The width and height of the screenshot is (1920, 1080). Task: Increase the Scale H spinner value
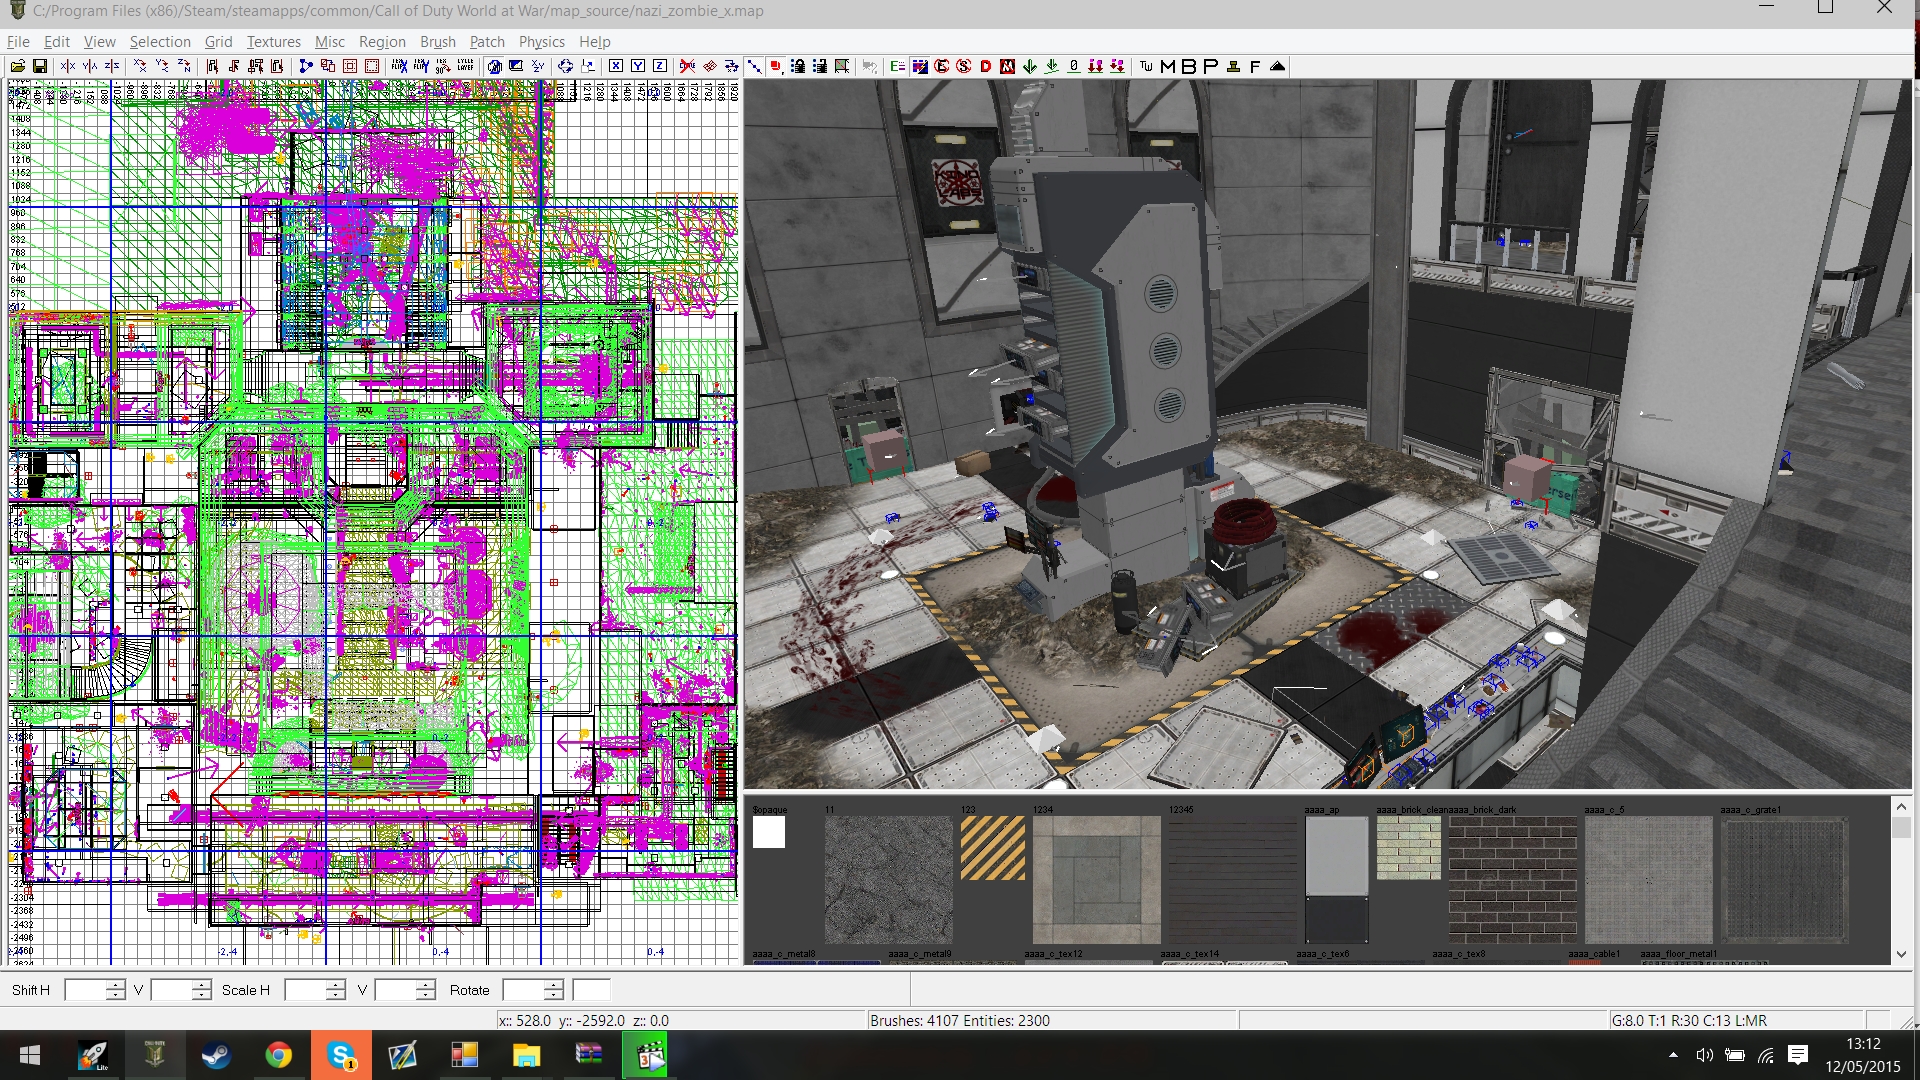(336, 984)
